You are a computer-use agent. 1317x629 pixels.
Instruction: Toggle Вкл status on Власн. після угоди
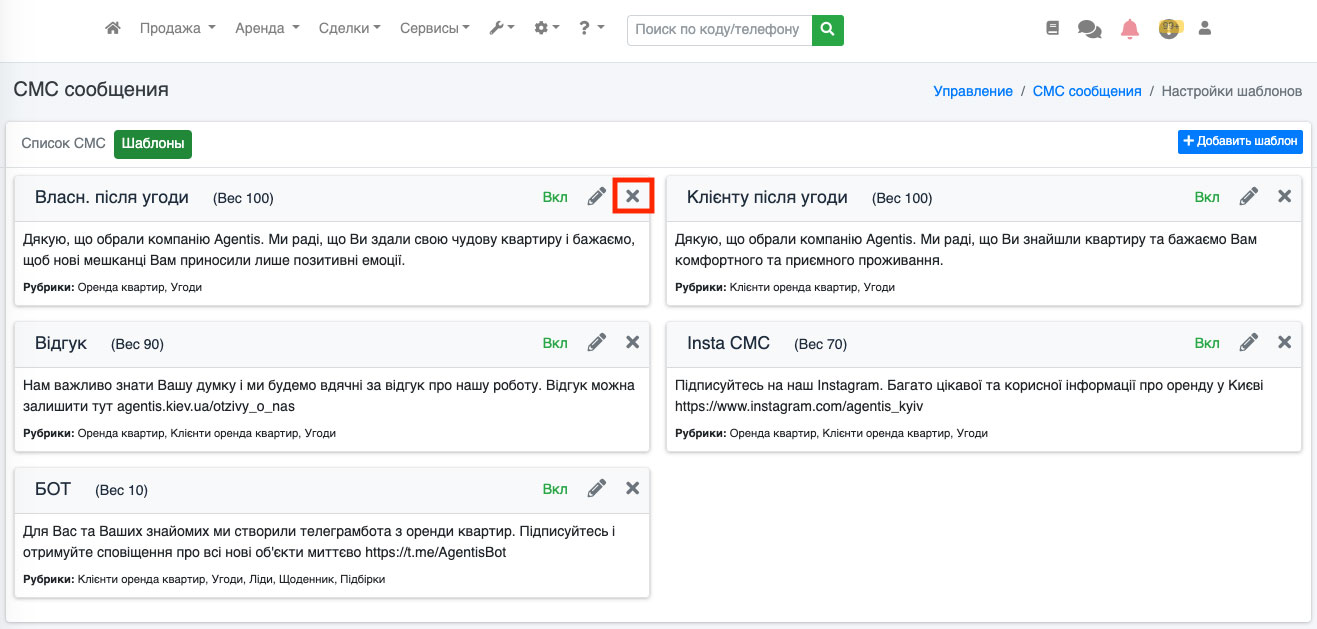coord(555,197)
